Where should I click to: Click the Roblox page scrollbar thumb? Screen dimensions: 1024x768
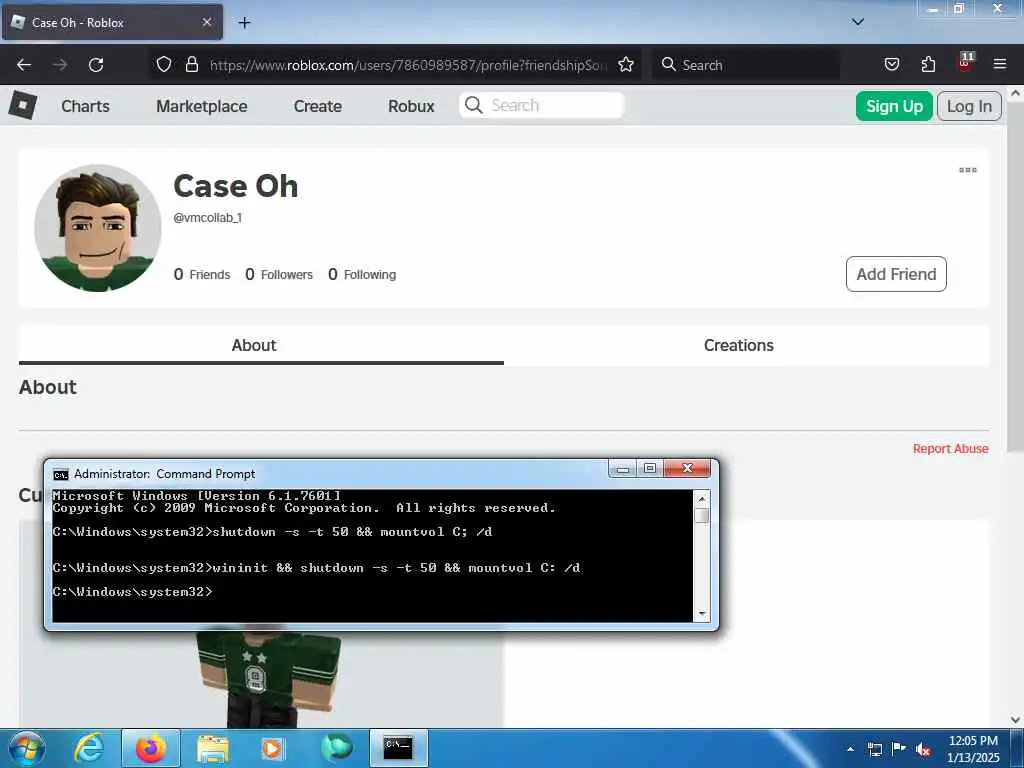tap(1015, 276)
